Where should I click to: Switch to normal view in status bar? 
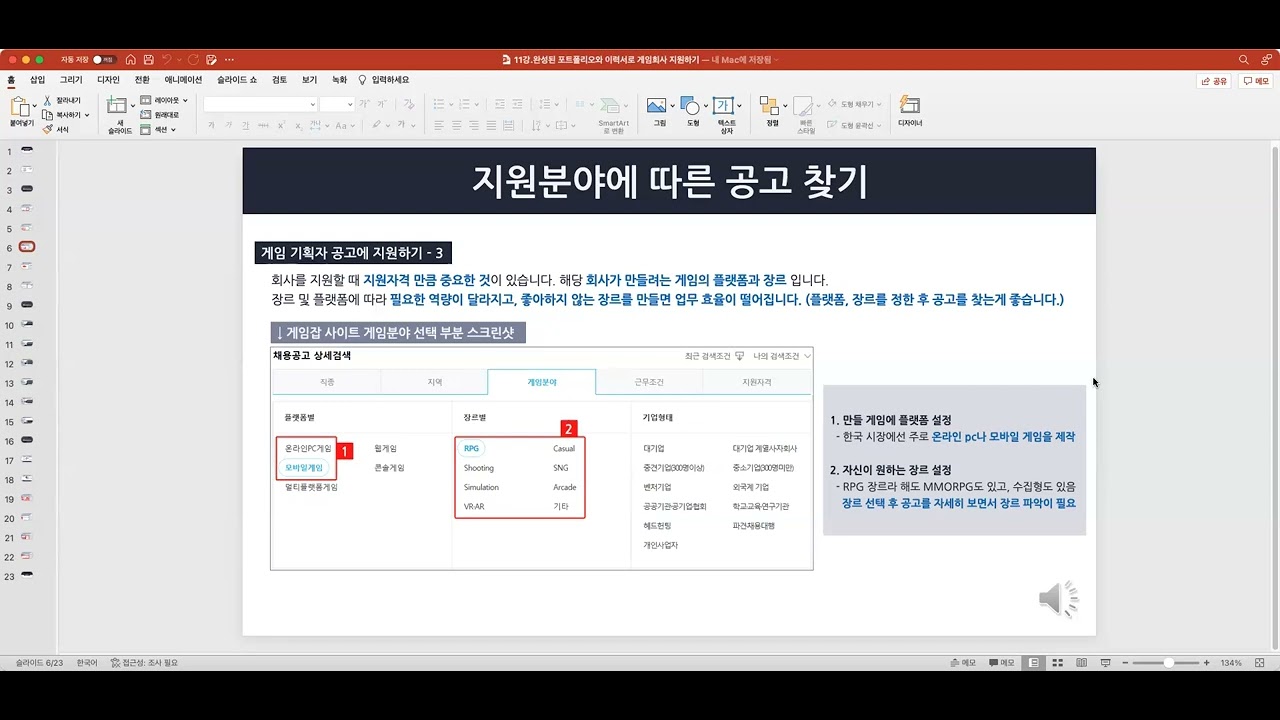point(1033,663)
